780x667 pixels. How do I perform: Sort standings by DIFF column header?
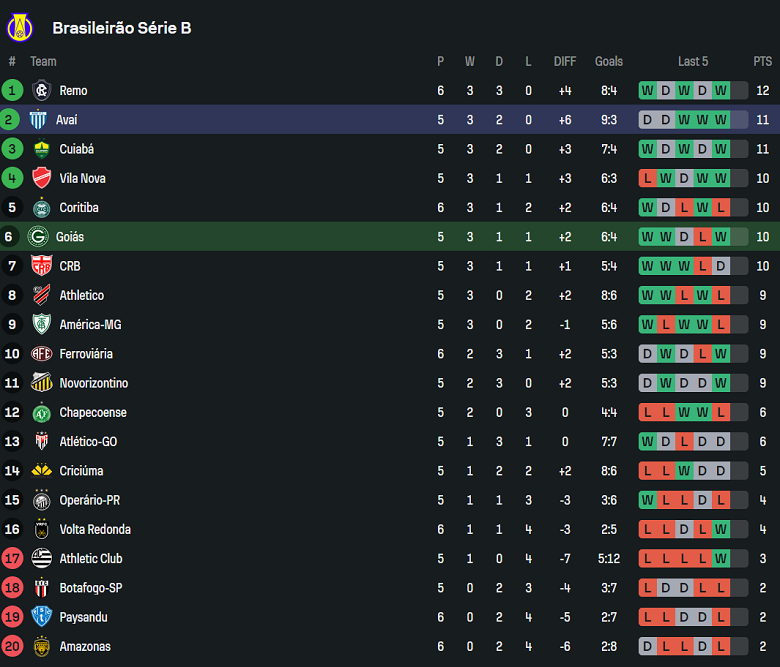click(565, 62)
